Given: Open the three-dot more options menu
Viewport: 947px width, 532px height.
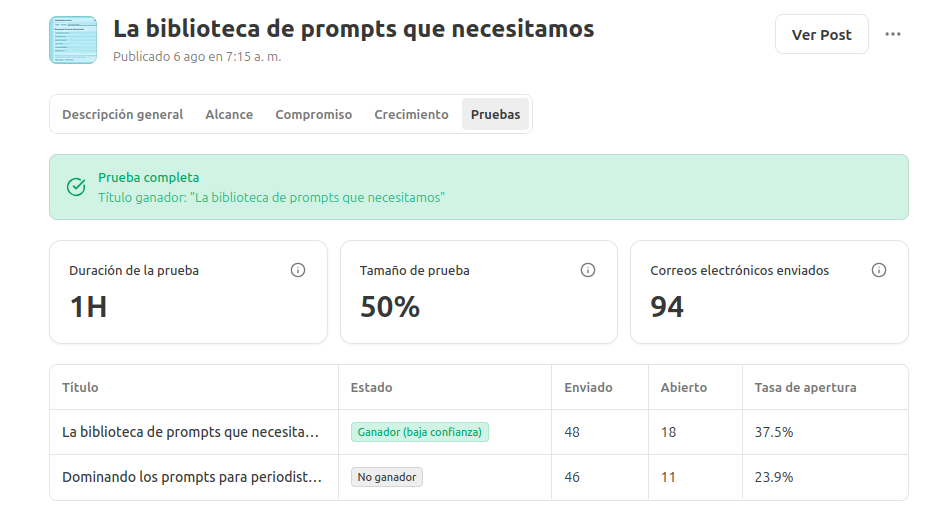Looking at the screenshot, I should [893, 34].
